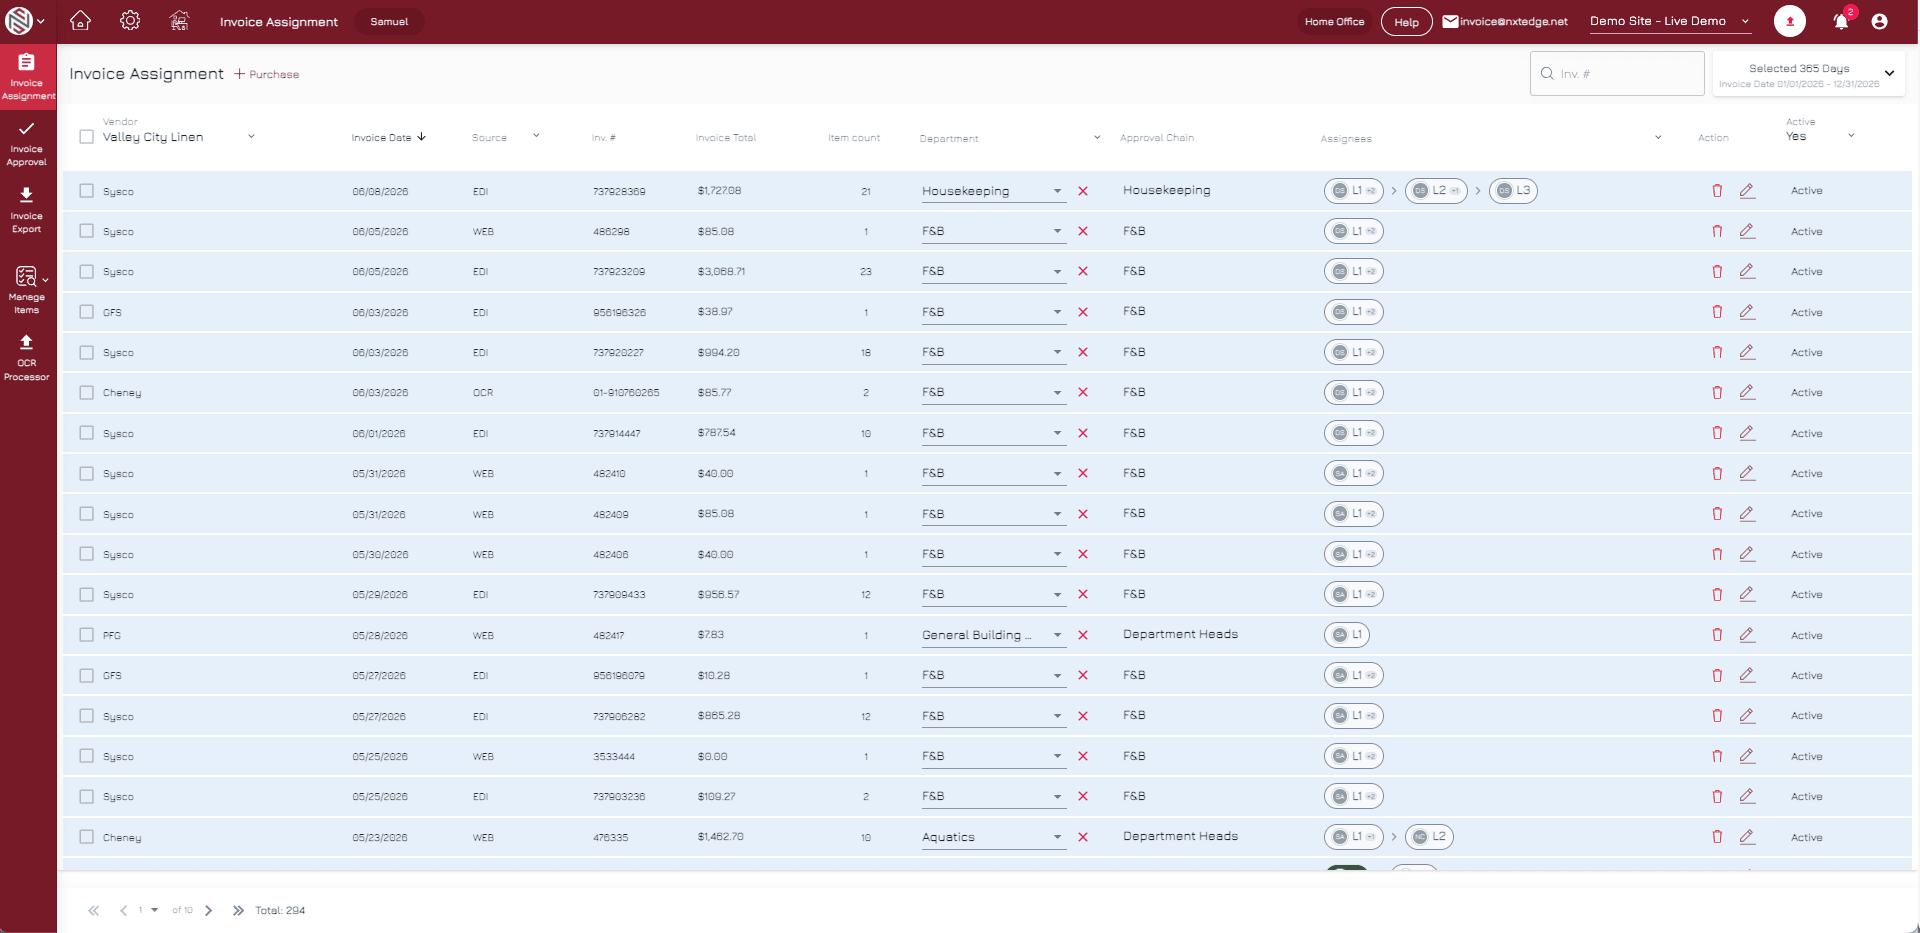Click the company logo menu
Viewport: 1920px width, 933px height.
25,20
